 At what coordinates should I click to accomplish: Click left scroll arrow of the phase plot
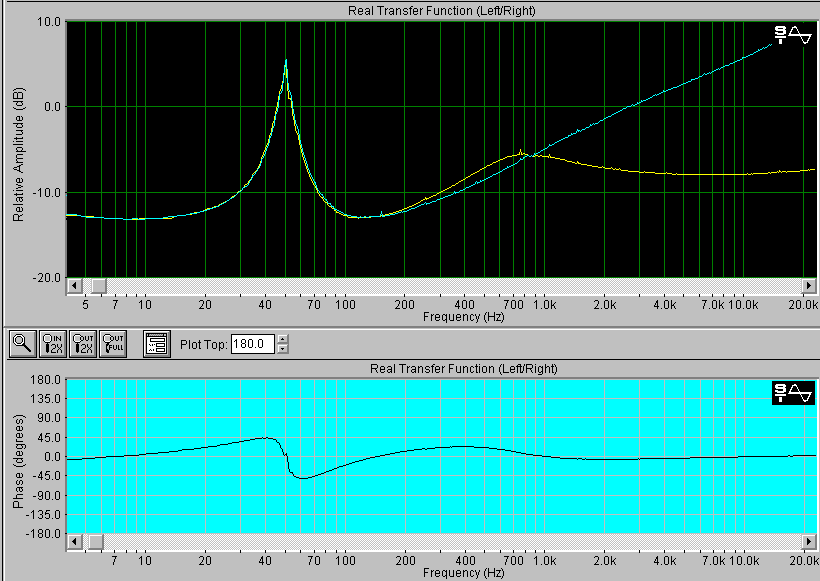click(74, 542)
